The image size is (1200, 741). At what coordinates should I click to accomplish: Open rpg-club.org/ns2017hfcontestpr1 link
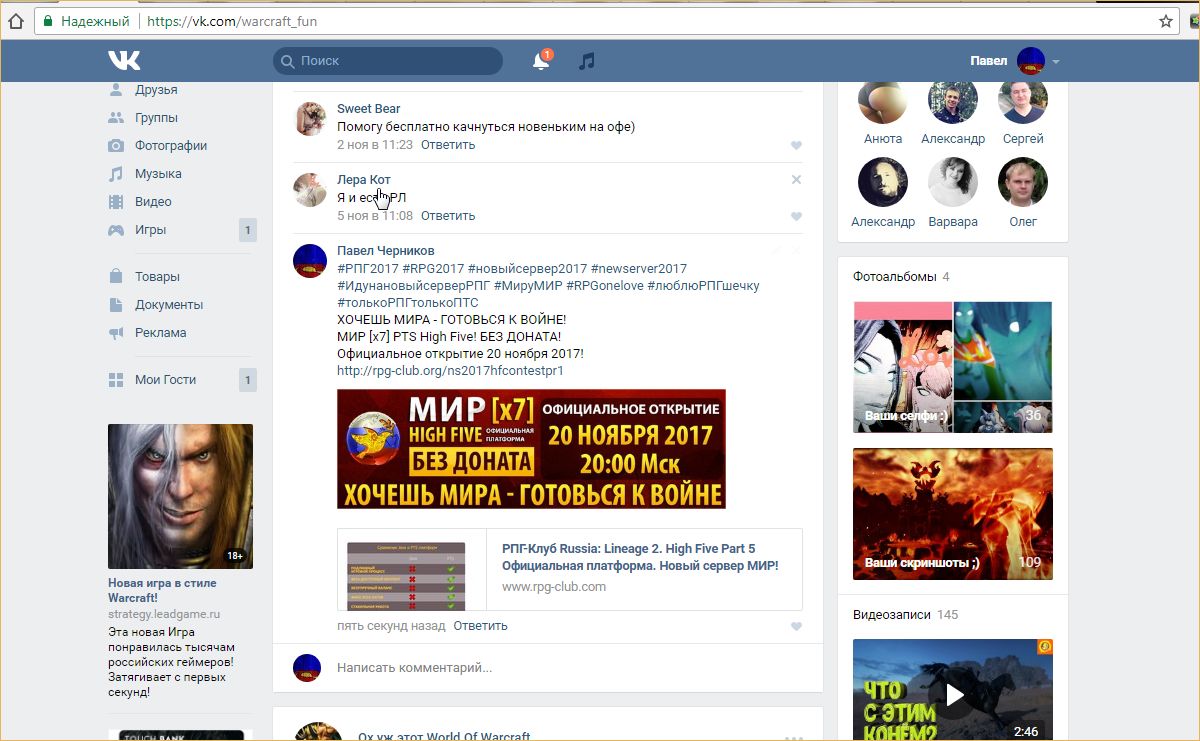450,370
